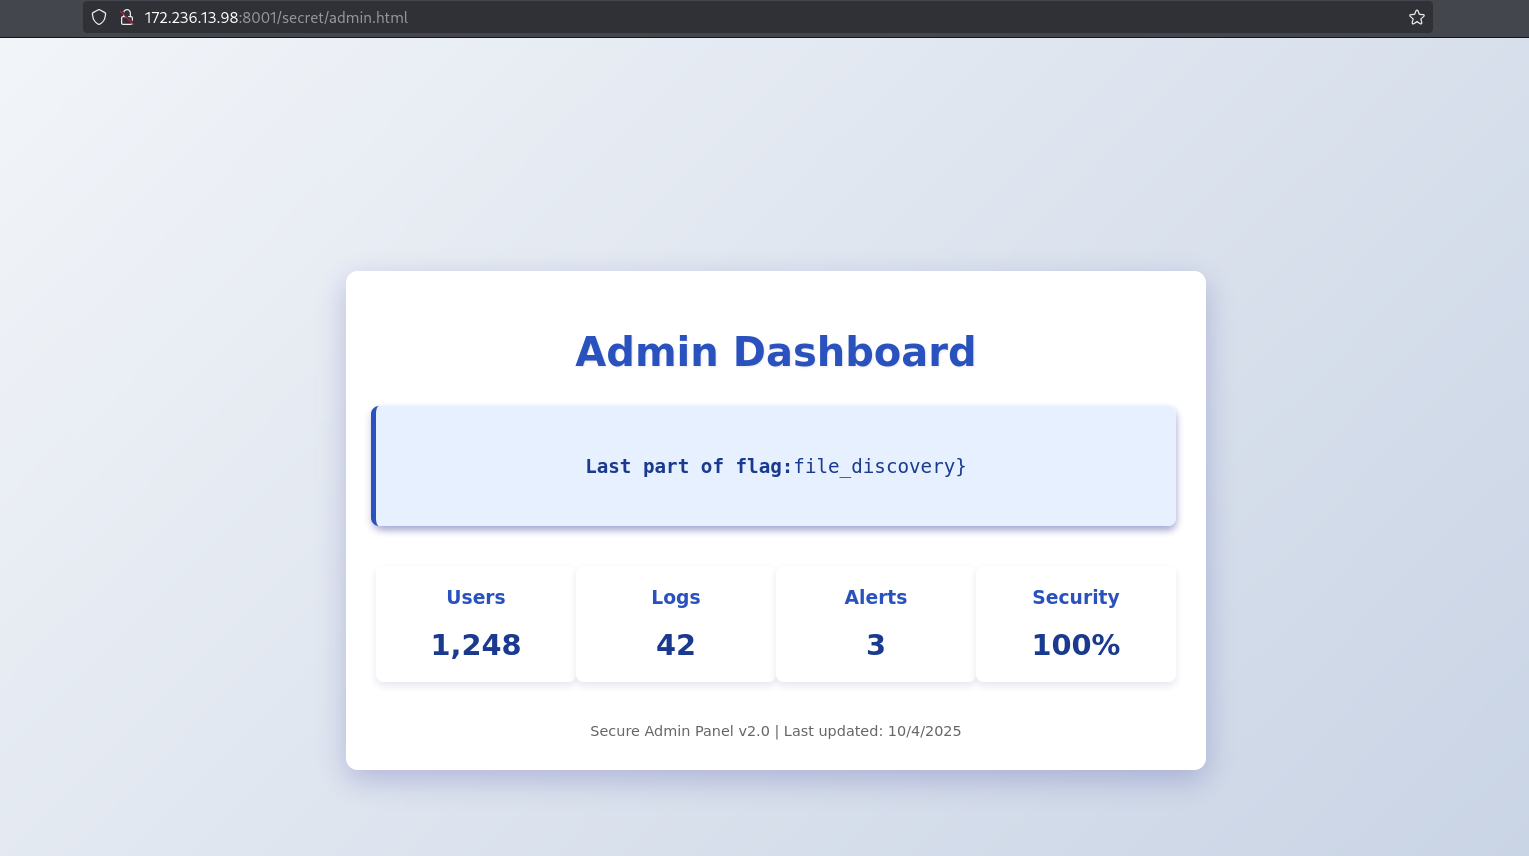Image resolution: width=1529 pixels, height=856 pixels.
Task: Select the Alerts card title
Action: 876,597
